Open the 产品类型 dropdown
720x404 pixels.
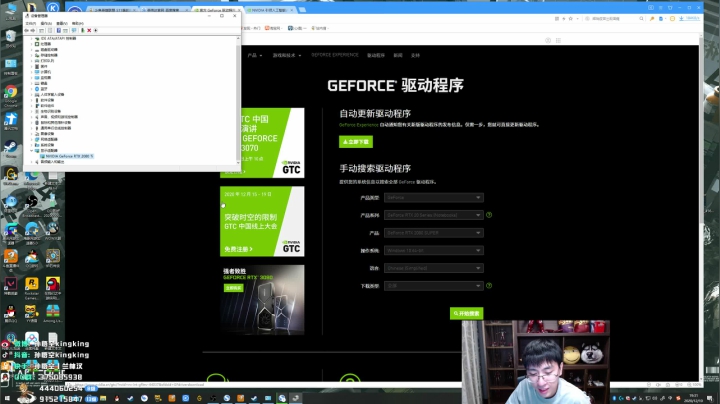(433, 197)
